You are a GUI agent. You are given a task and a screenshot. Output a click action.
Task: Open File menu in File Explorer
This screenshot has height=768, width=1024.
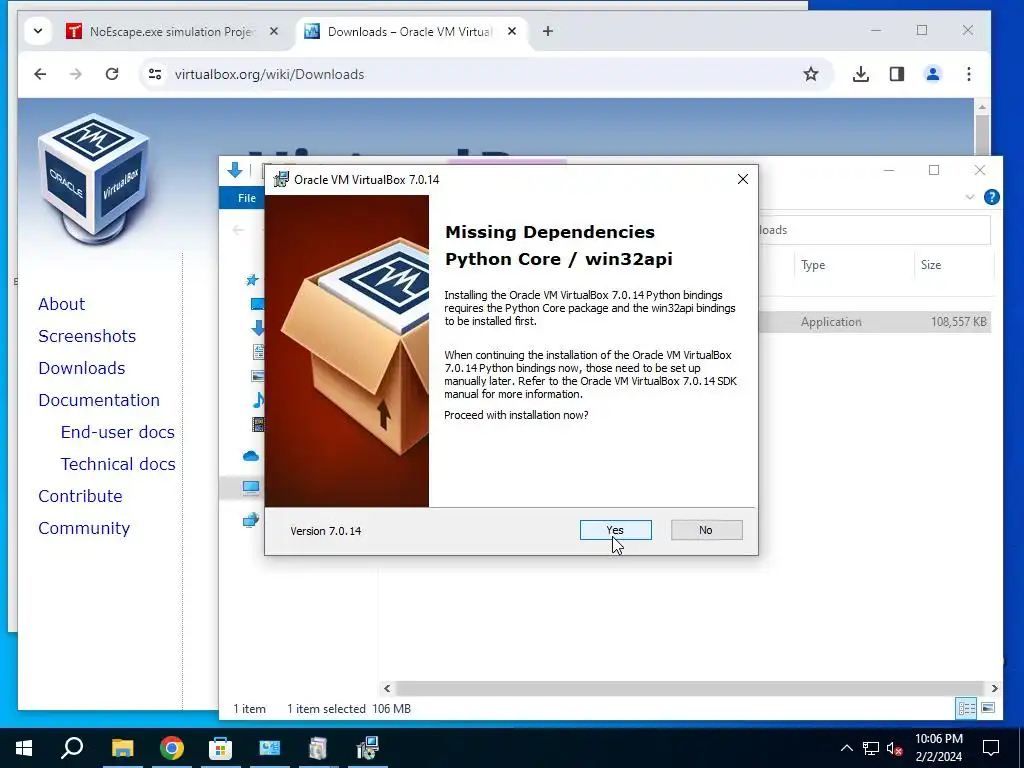coord(242,198)
